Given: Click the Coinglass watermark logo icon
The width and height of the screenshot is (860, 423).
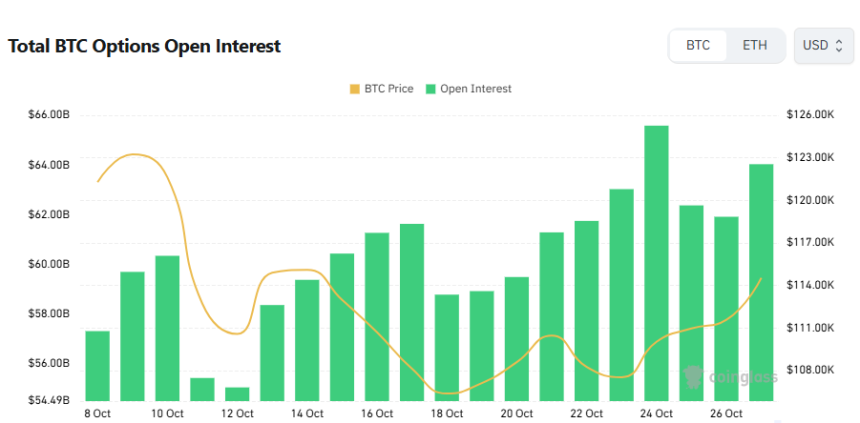Looking at the screenshot, I should pyautogui.click(x=692, y=377).
